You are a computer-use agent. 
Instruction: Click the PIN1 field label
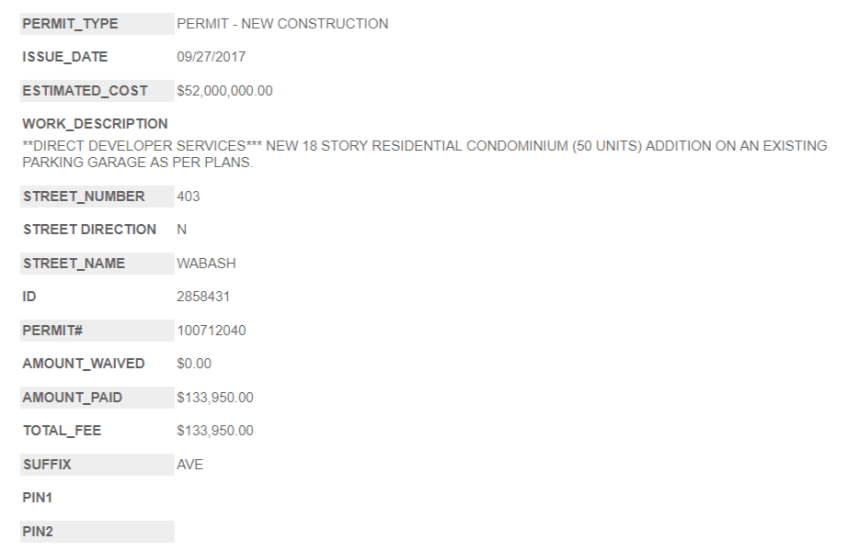38,498
